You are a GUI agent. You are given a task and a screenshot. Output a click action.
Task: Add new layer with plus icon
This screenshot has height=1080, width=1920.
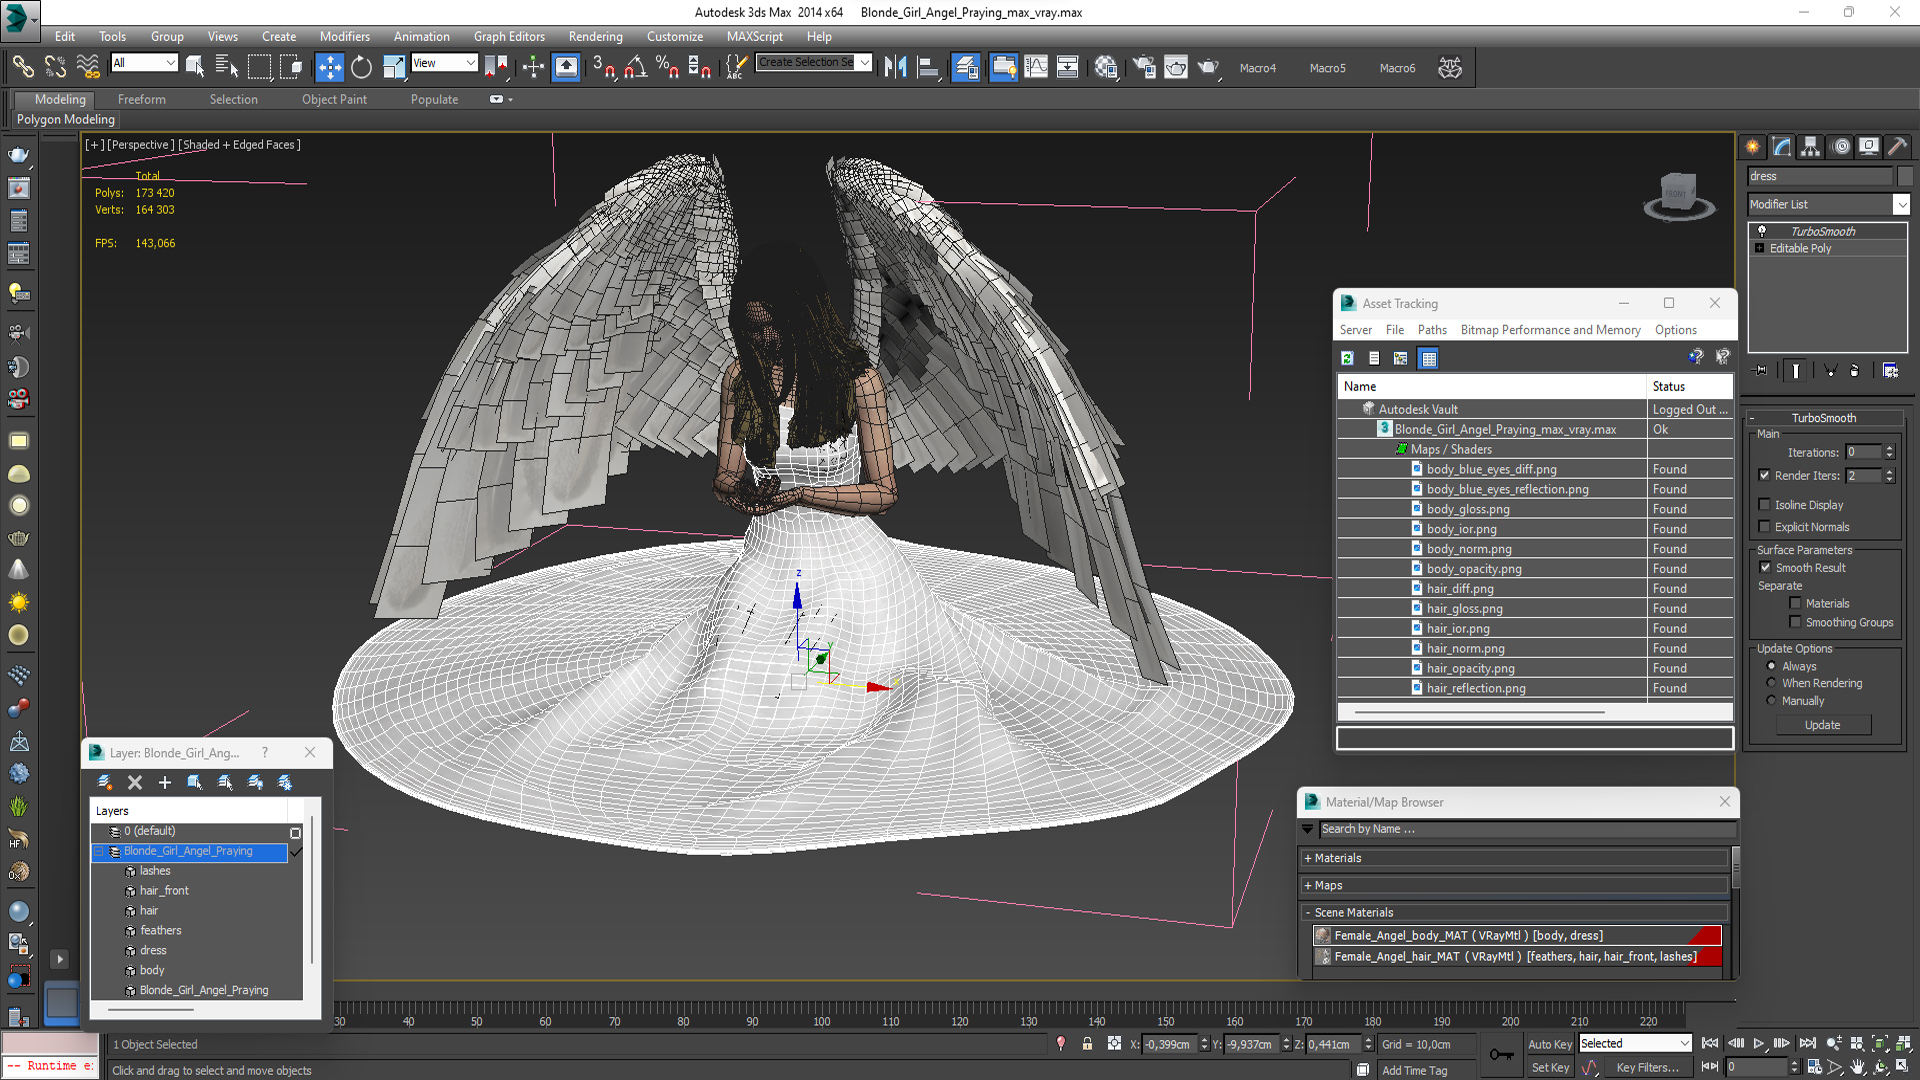click(x=165, y=782)
